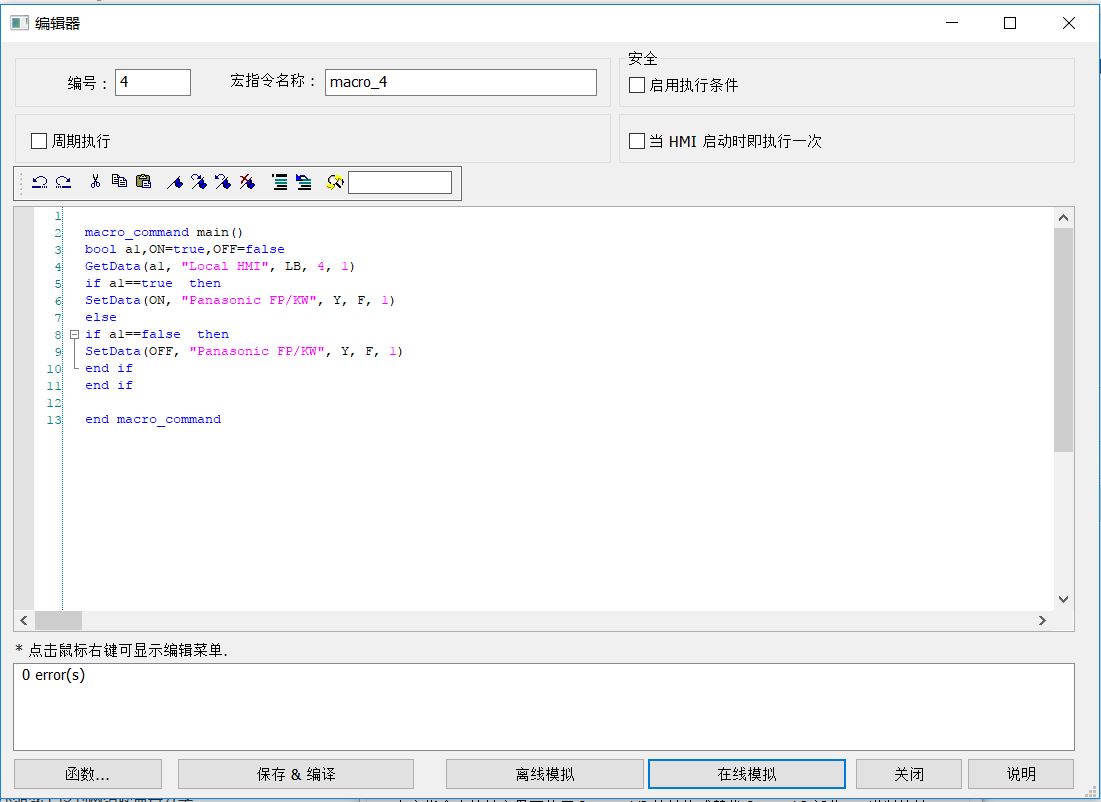Click the Redo toolbar icon
The width and height of the screenshot is (1101, 802).
click(63, 182)
